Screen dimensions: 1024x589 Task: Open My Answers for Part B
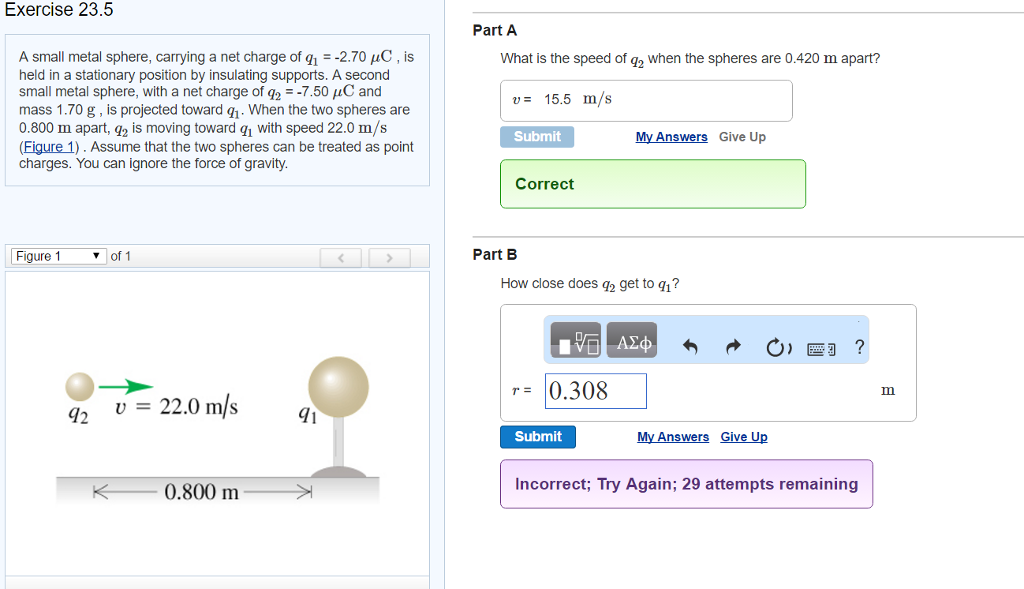click(673, 436)
